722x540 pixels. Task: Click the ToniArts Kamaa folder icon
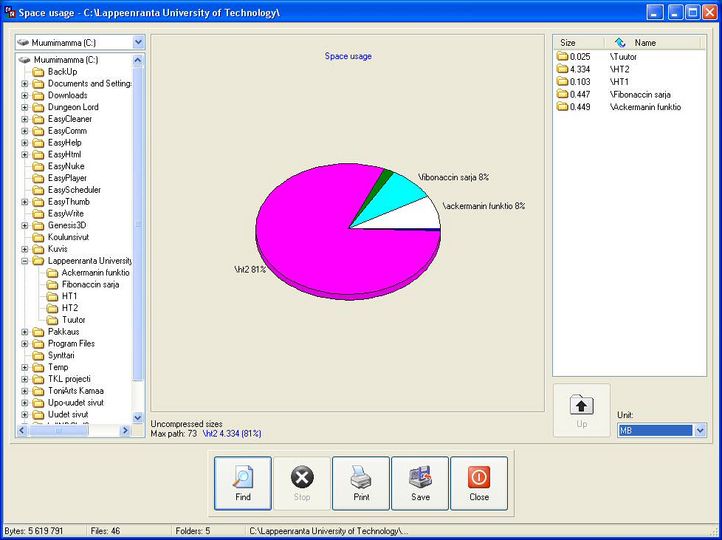point(38,391)
